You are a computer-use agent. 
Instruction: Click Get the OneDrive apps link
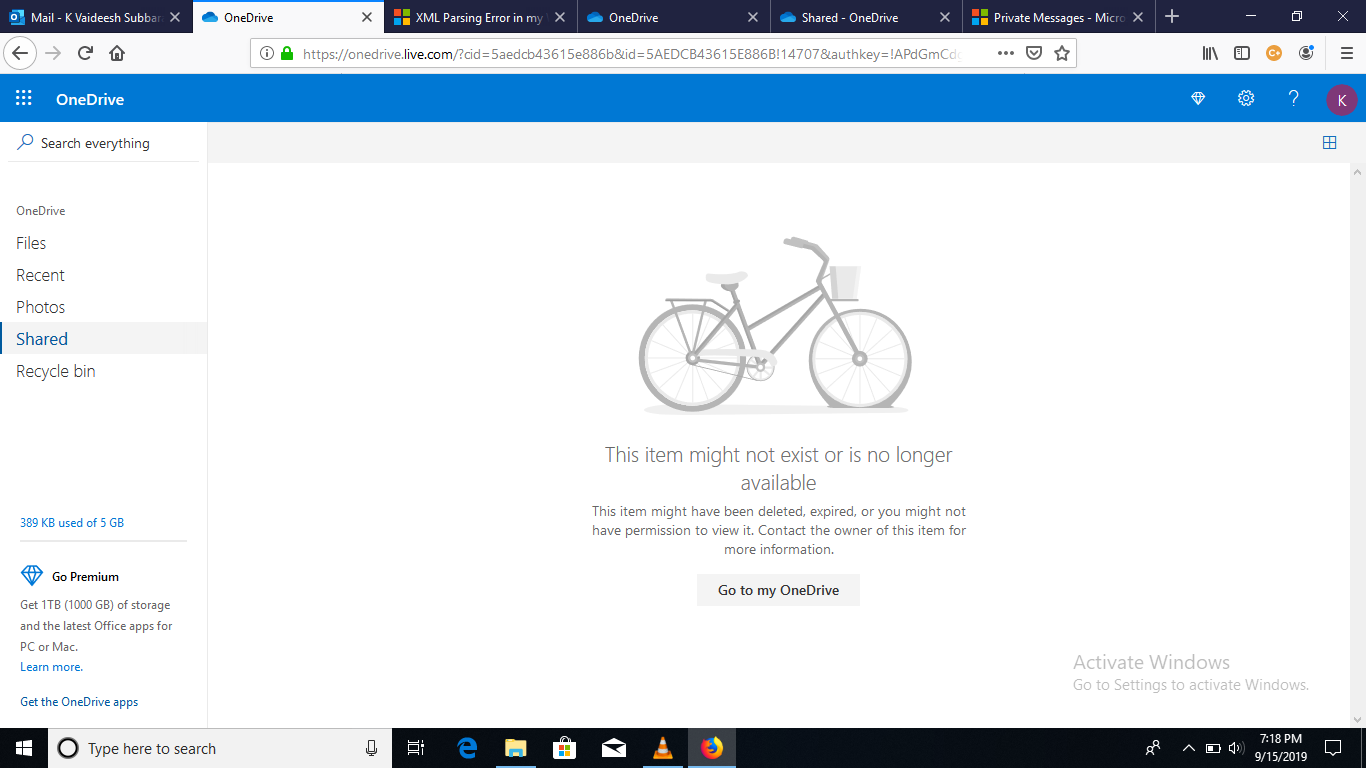(79, 702)
